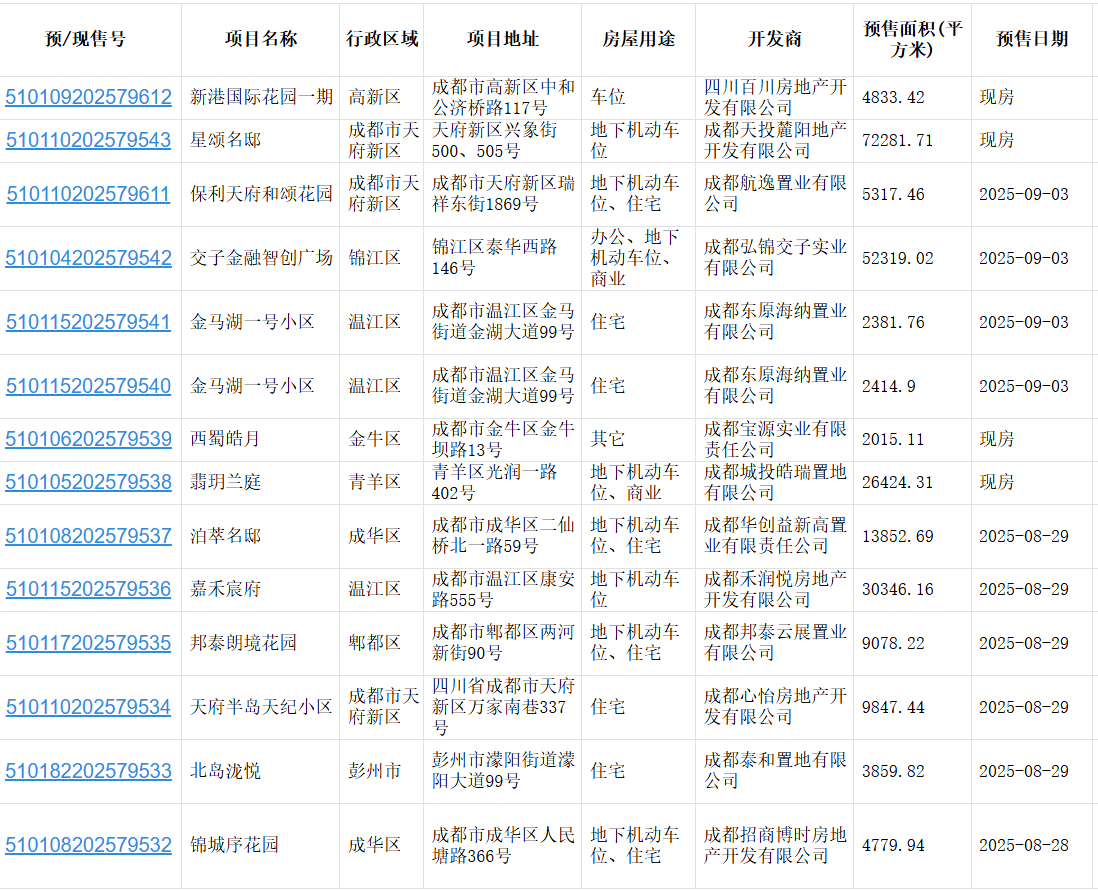Click developer 成都招商博时房地产开发有限公司
This screenshot has width=1098, height=890.
pyautogui.click(x=775, y=845)
